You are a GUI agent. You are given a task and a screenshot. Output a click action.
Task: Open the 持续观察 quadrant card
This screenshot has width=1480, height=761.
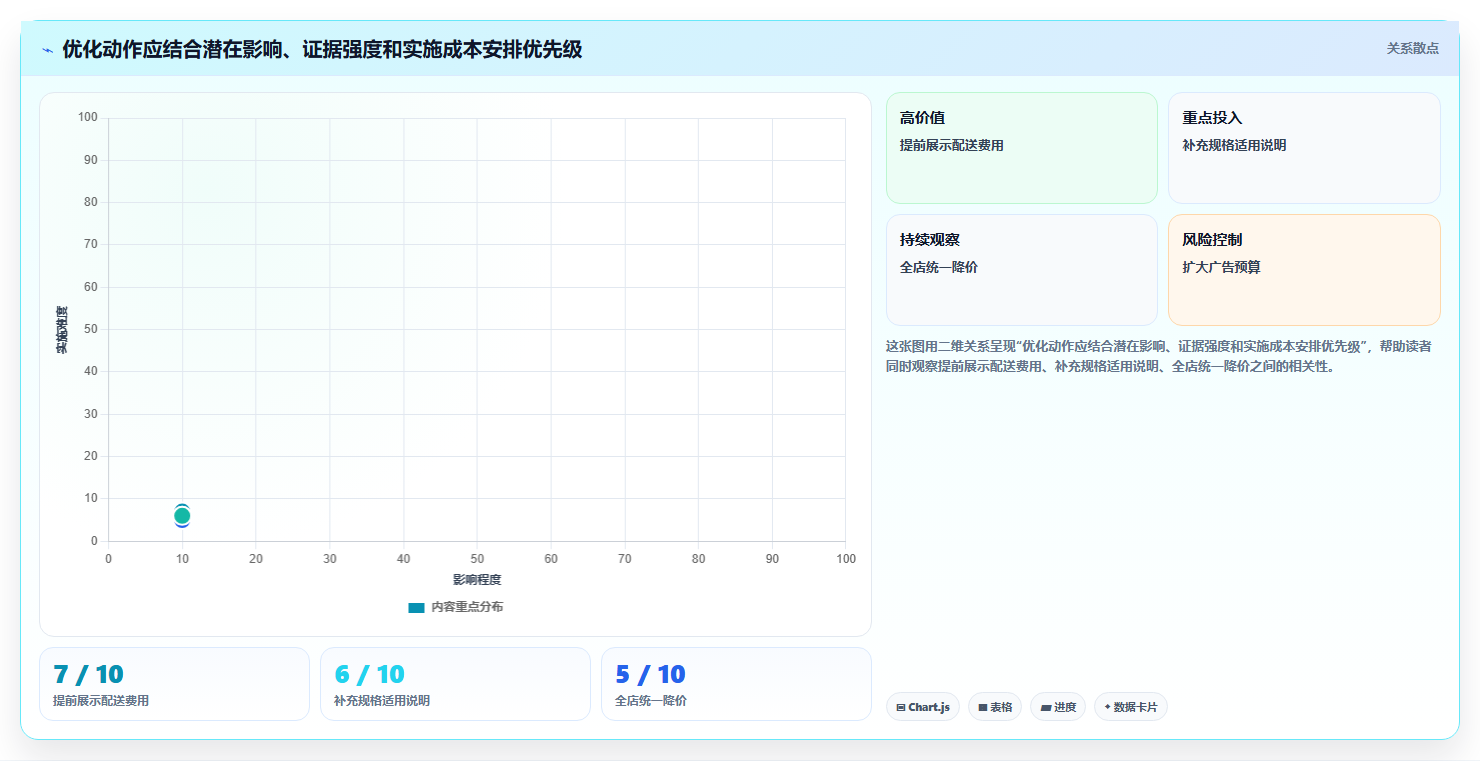tap(1021, 270)
